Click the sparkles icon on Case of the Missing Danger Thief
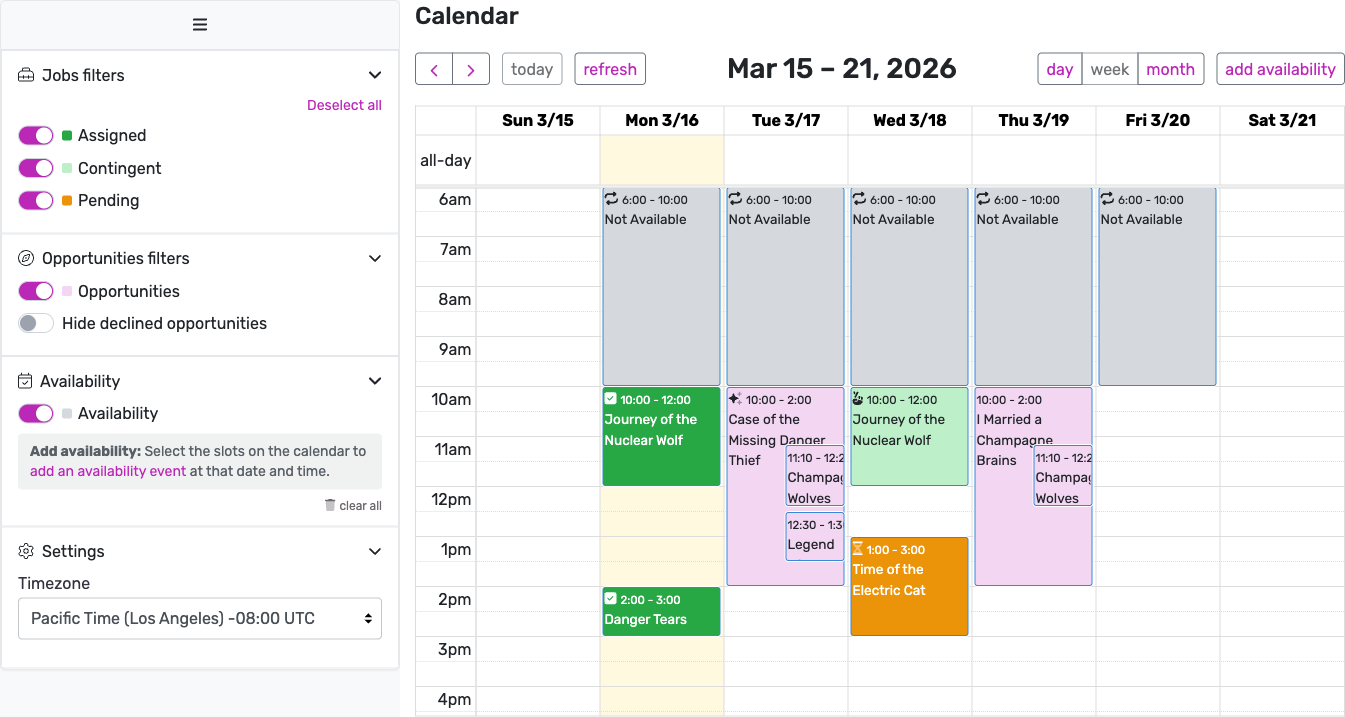Screen dimensions: 1345x717 (735, 399)
